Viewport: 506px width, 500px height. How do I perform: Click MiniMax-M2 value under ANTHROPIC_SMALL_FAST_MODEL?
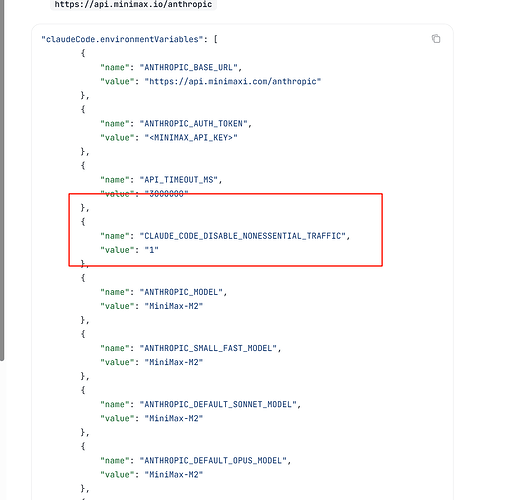[174, 362]
